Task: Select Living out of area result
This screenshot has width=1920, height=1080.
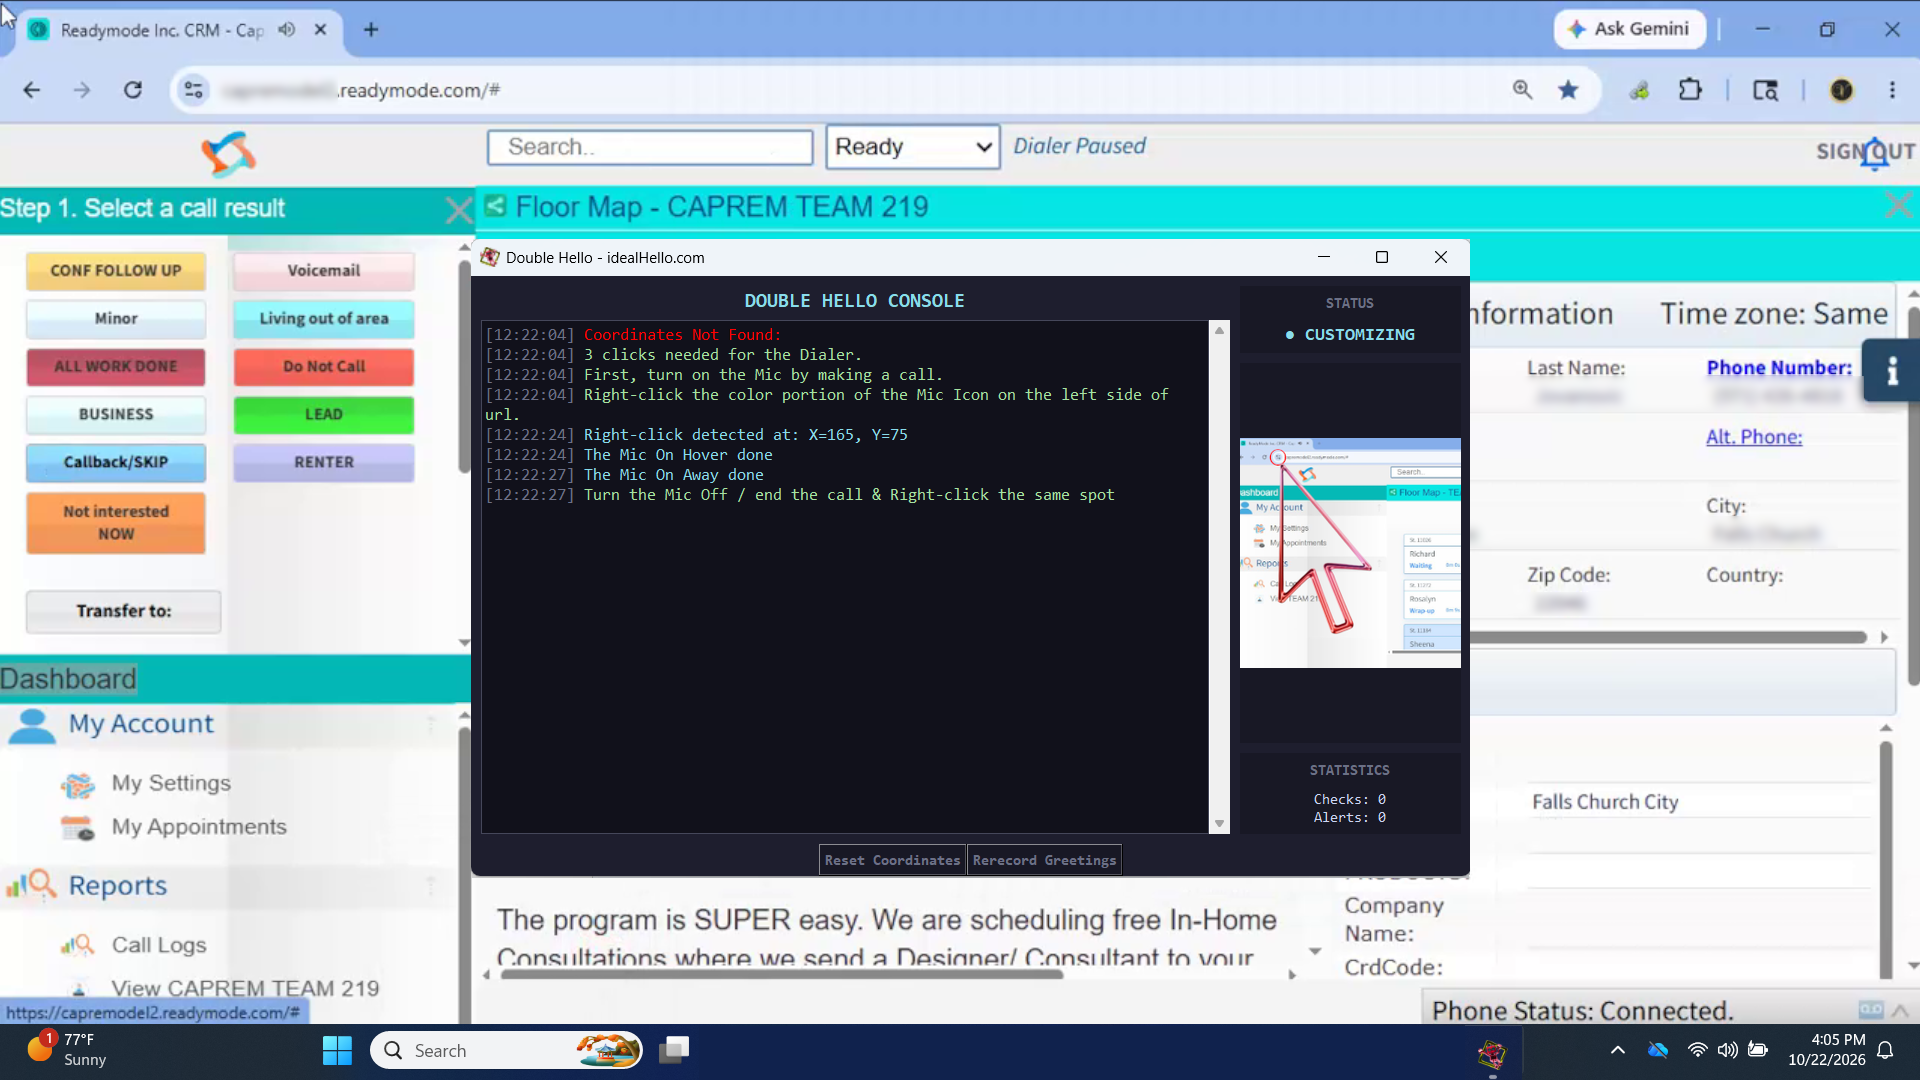Action: tap(324, 319)
